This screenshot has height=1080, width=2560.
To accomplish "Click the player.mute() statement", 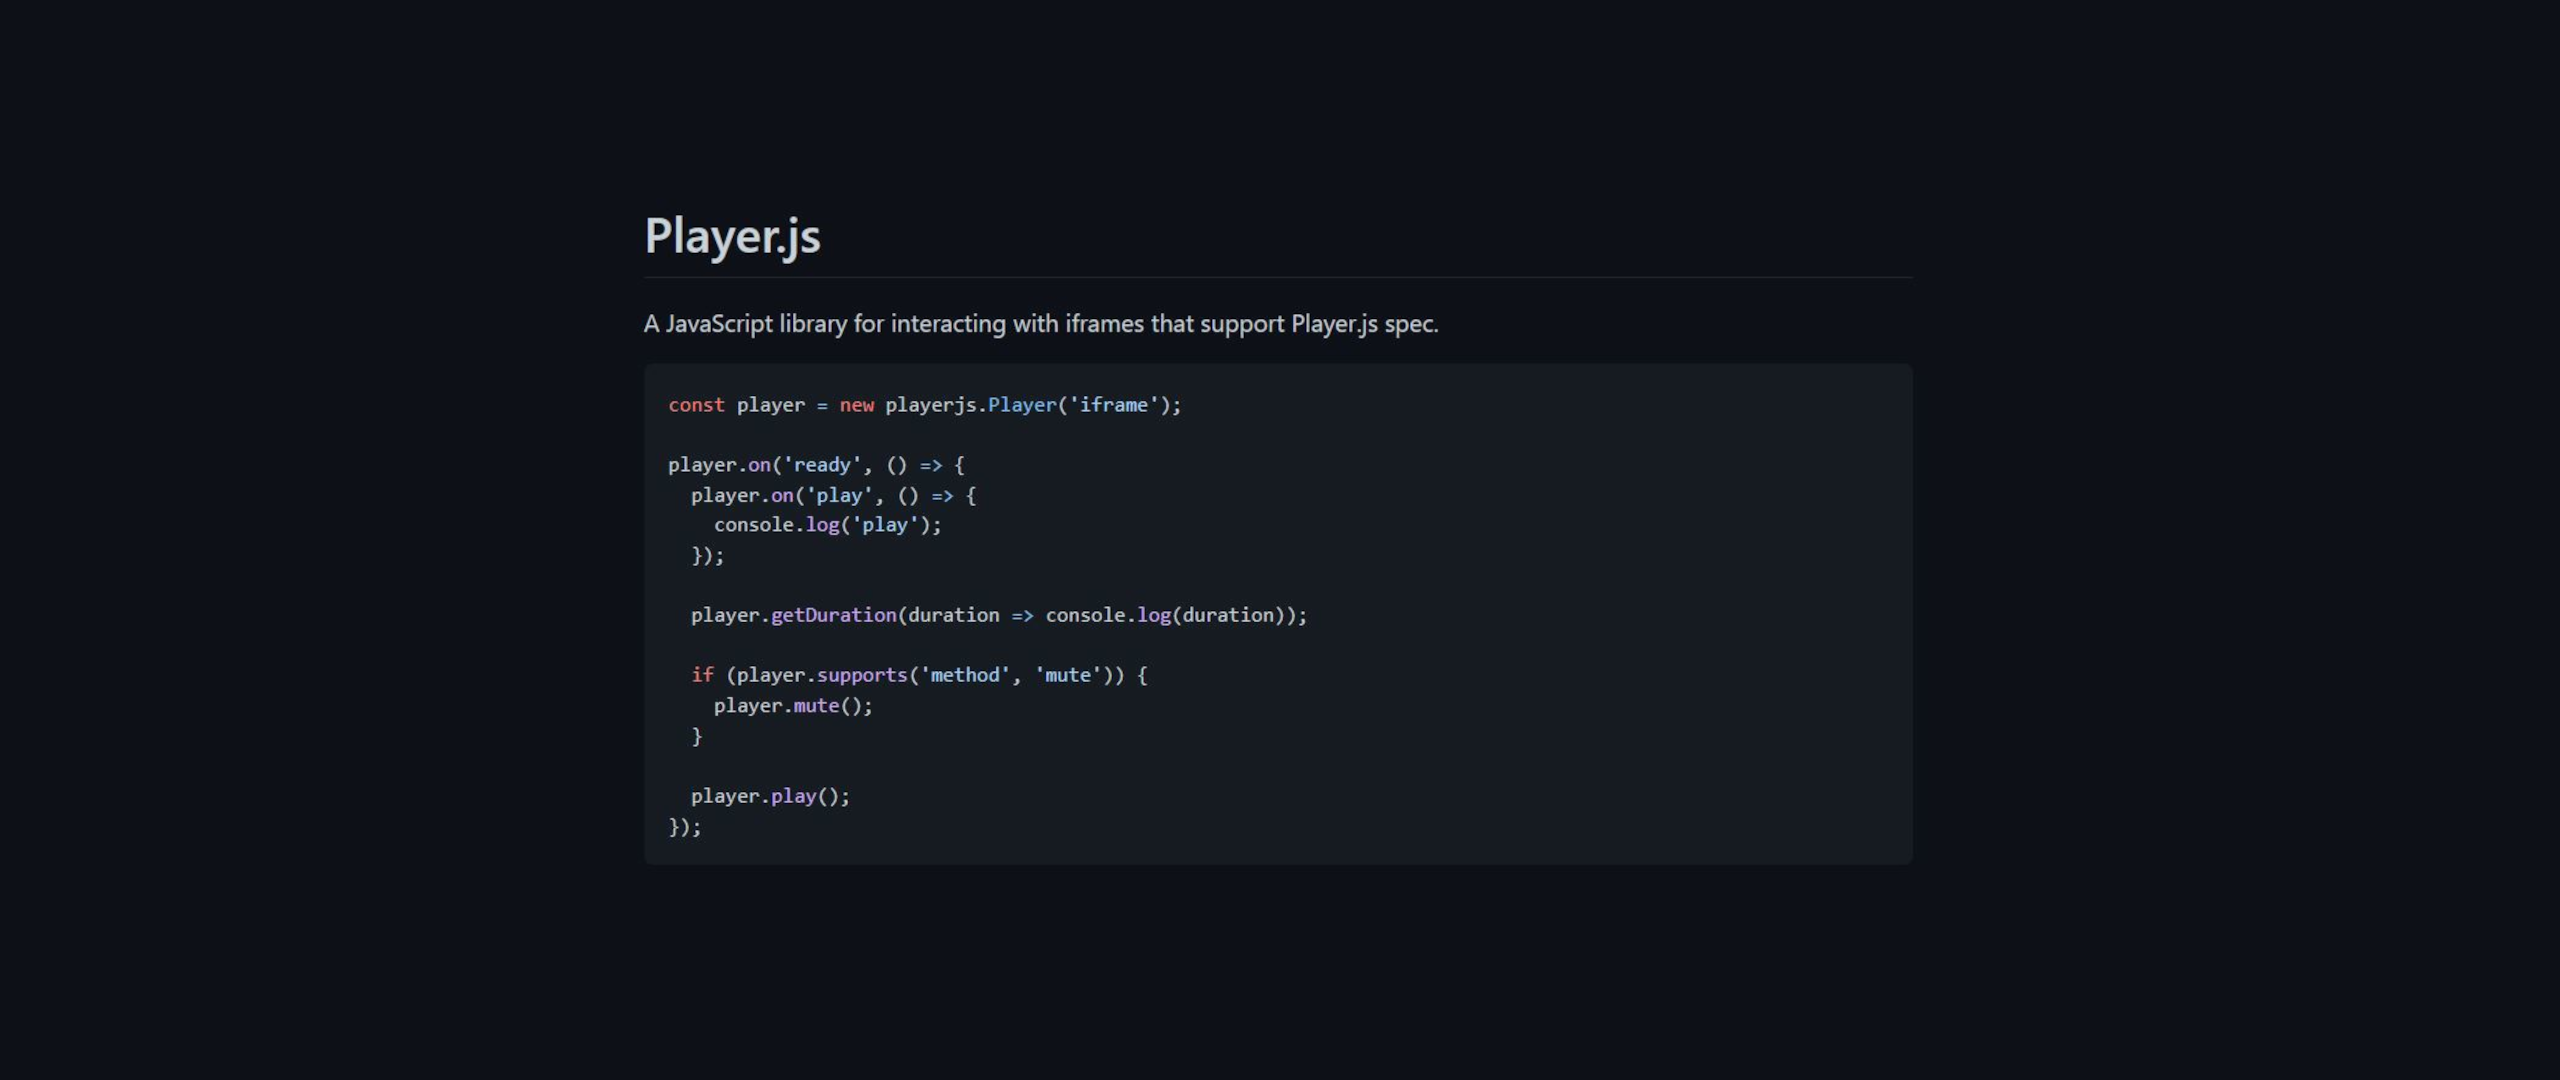I will click(x=791, y=705).
